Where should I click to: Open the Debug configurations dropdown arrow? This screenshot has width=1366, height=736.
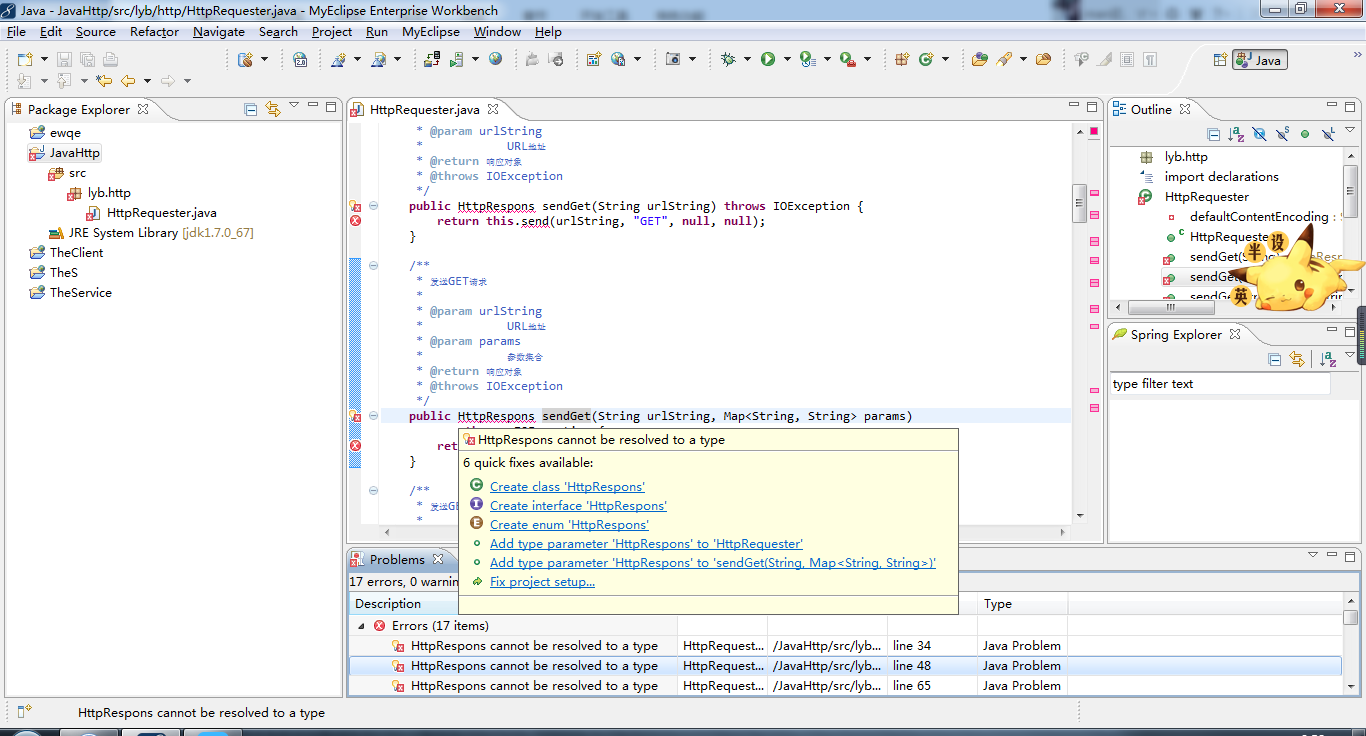747,60
